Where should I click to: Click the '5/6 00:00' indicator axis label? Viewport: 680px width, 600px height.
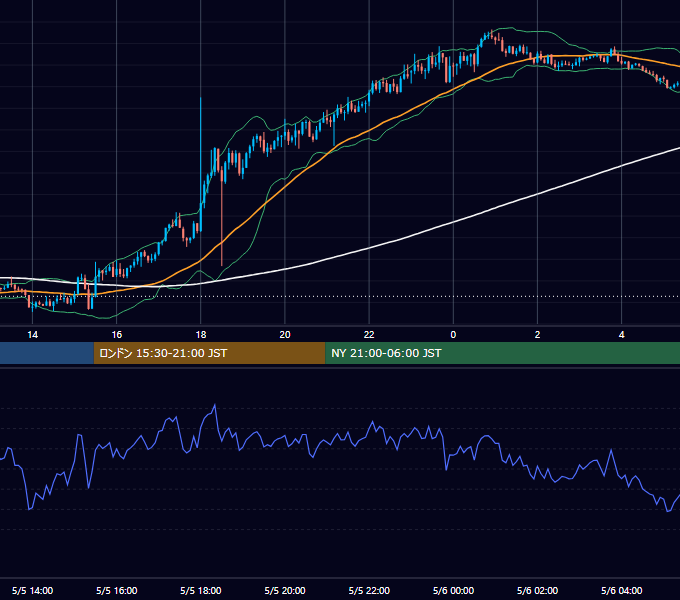coord(453,591)
